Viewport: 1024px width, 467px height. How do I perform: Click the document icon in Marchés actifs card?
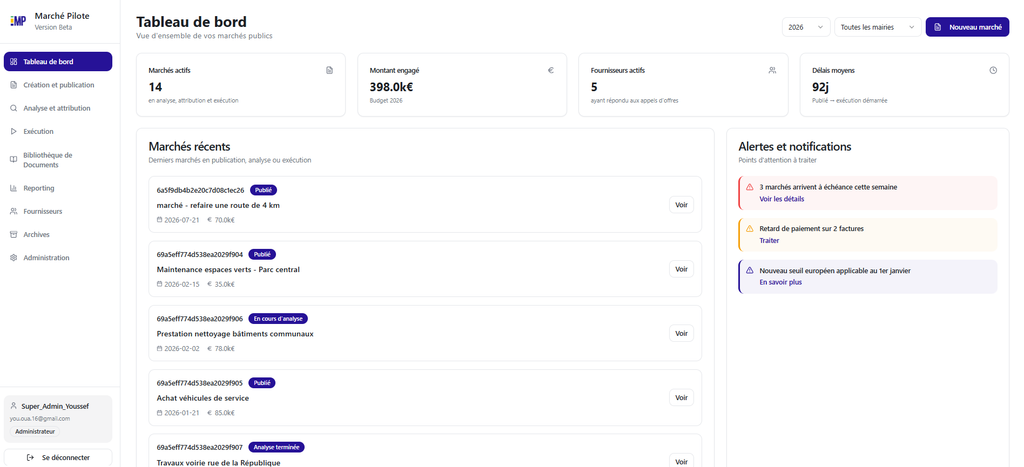[x=330, y=71]
